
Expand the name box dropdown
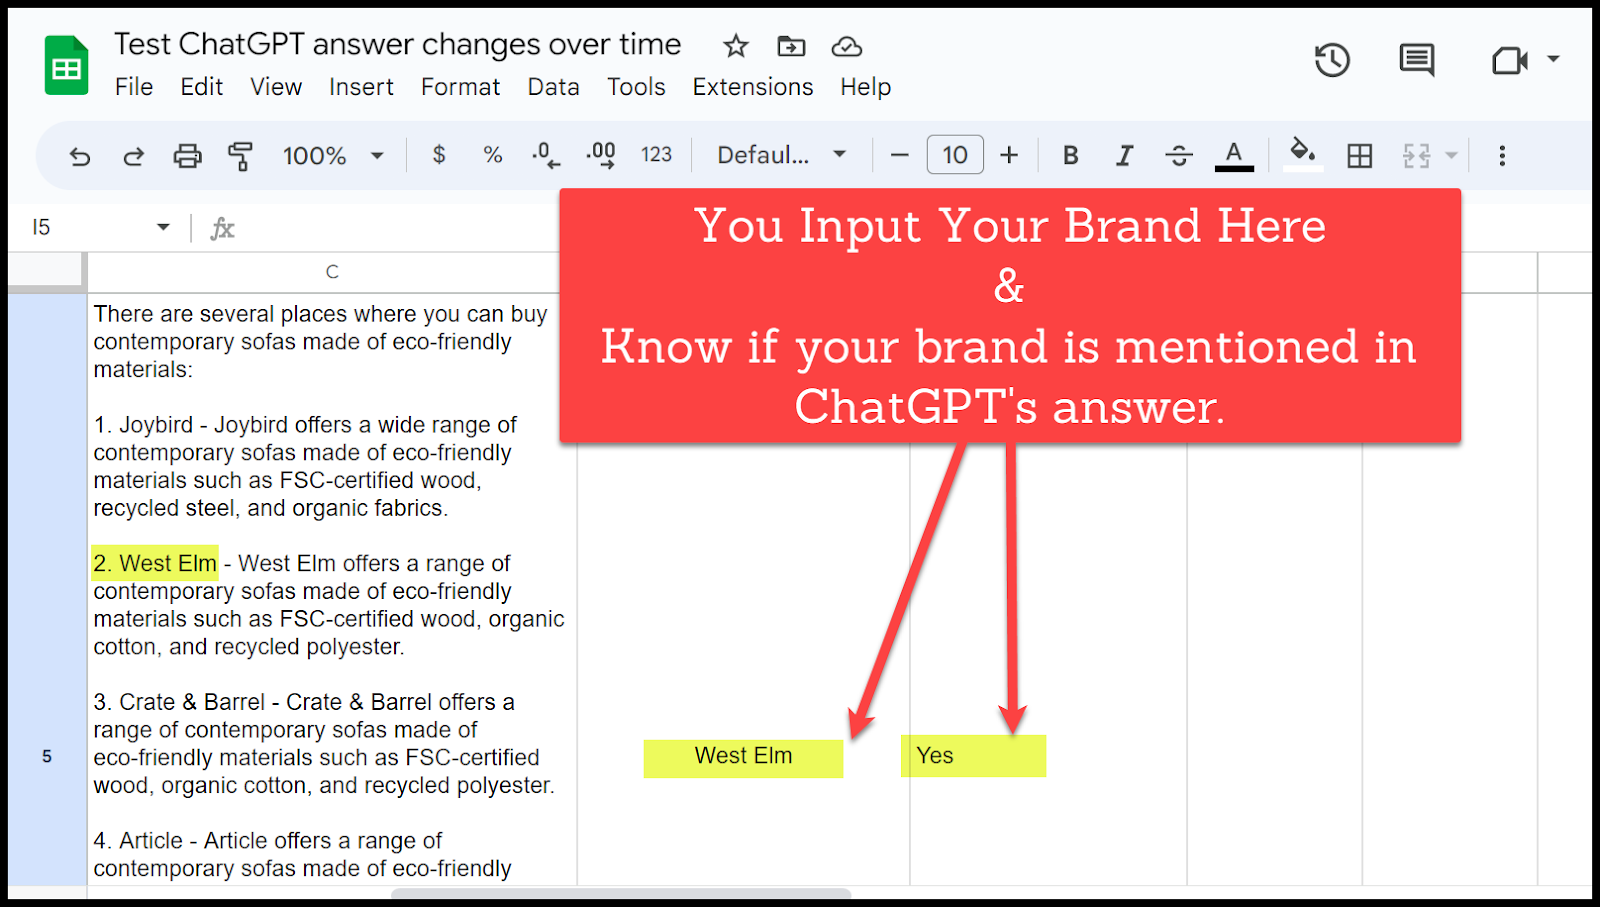point(163,227)
